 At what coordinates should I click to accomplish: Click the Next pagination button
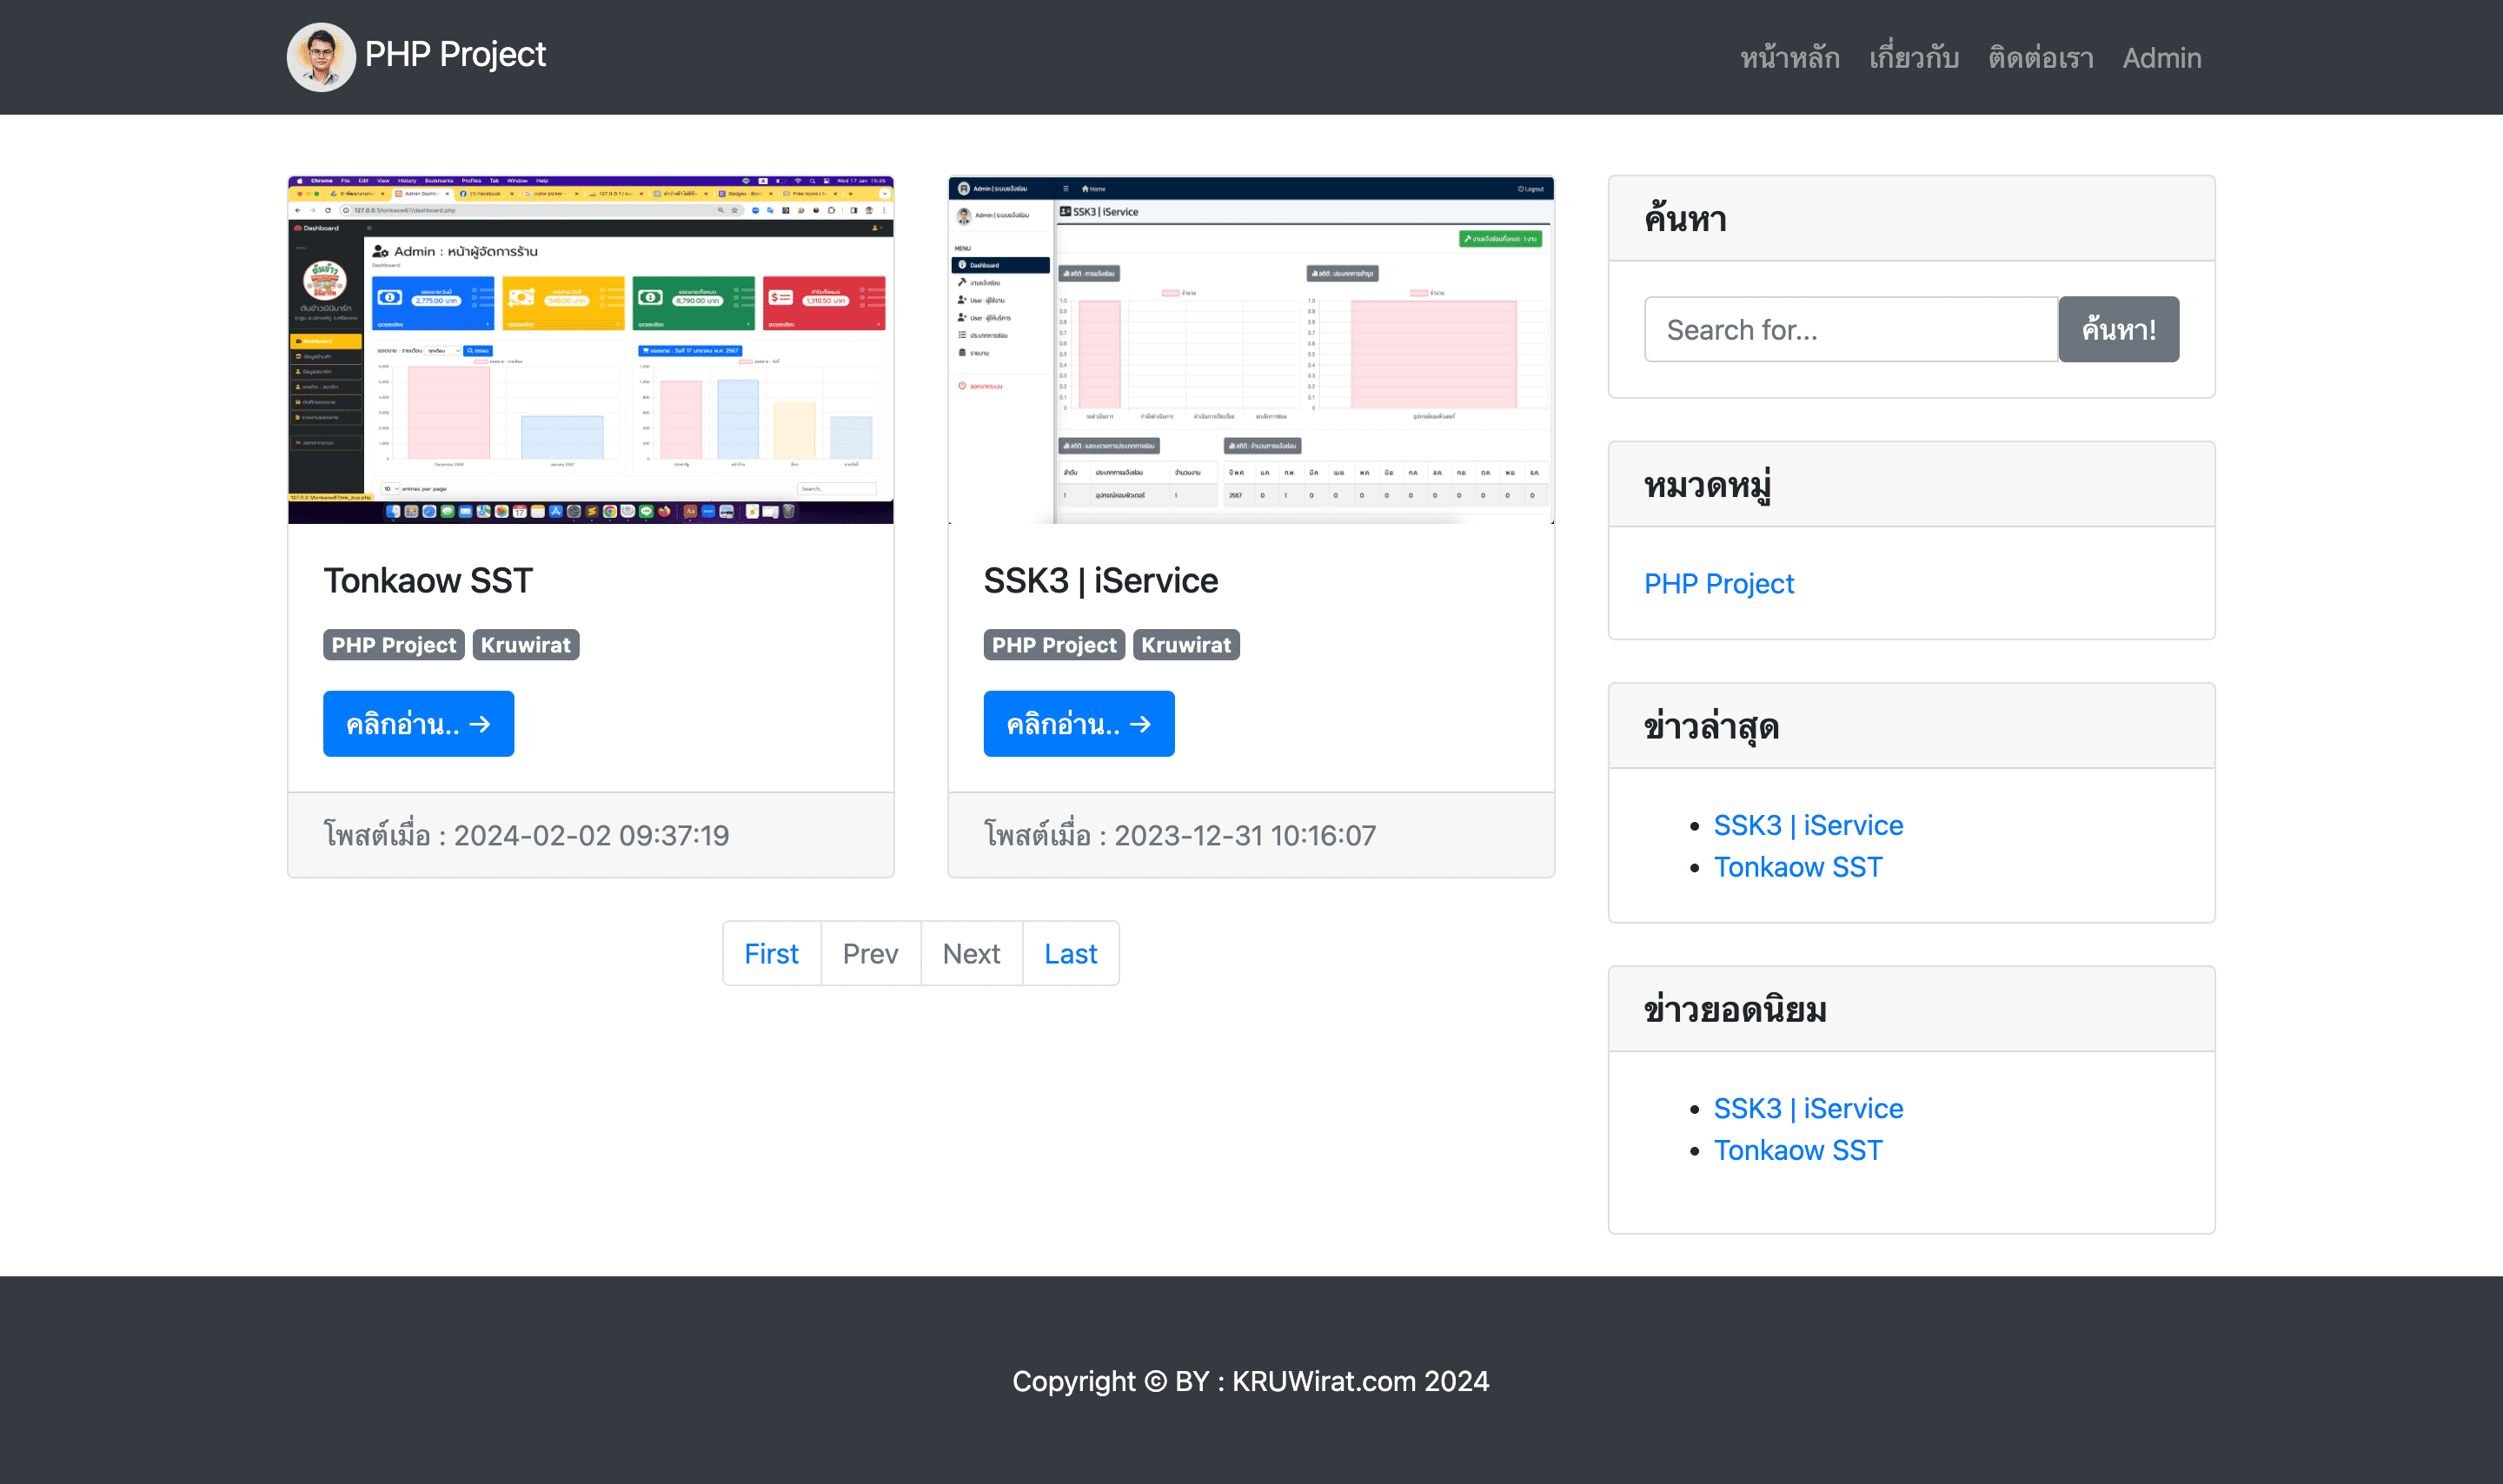[970, 953]
